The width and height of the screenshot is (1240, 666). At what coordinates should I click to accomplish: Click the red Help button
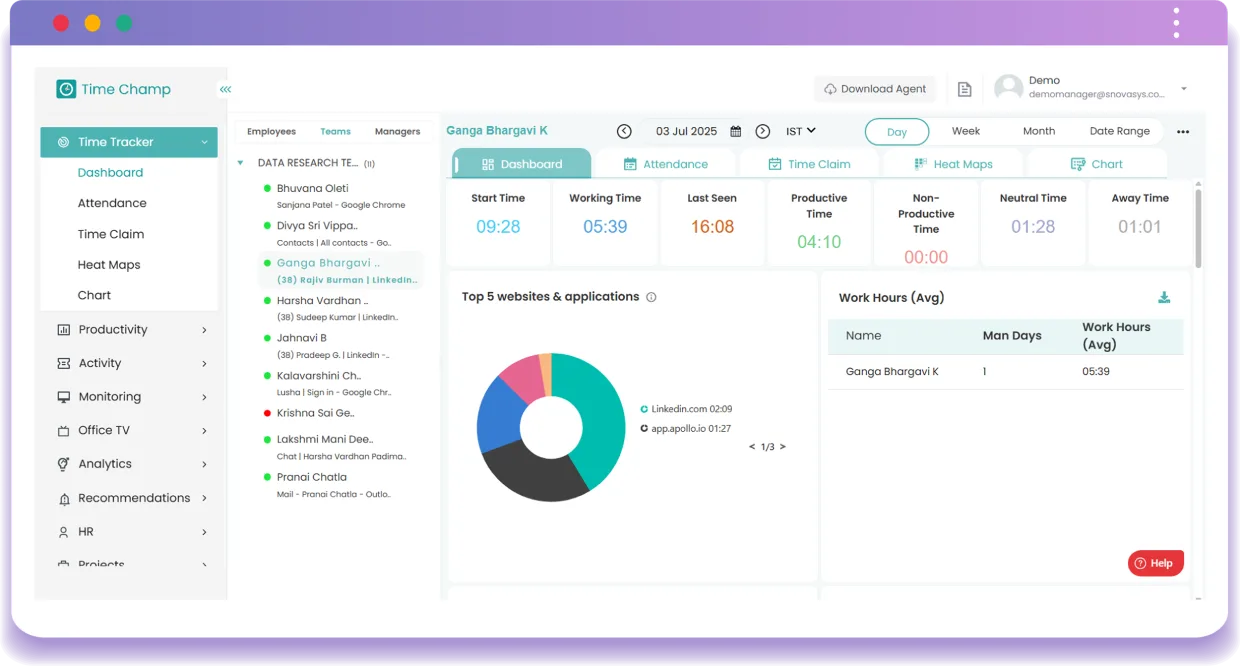(x=1155, y=563)
